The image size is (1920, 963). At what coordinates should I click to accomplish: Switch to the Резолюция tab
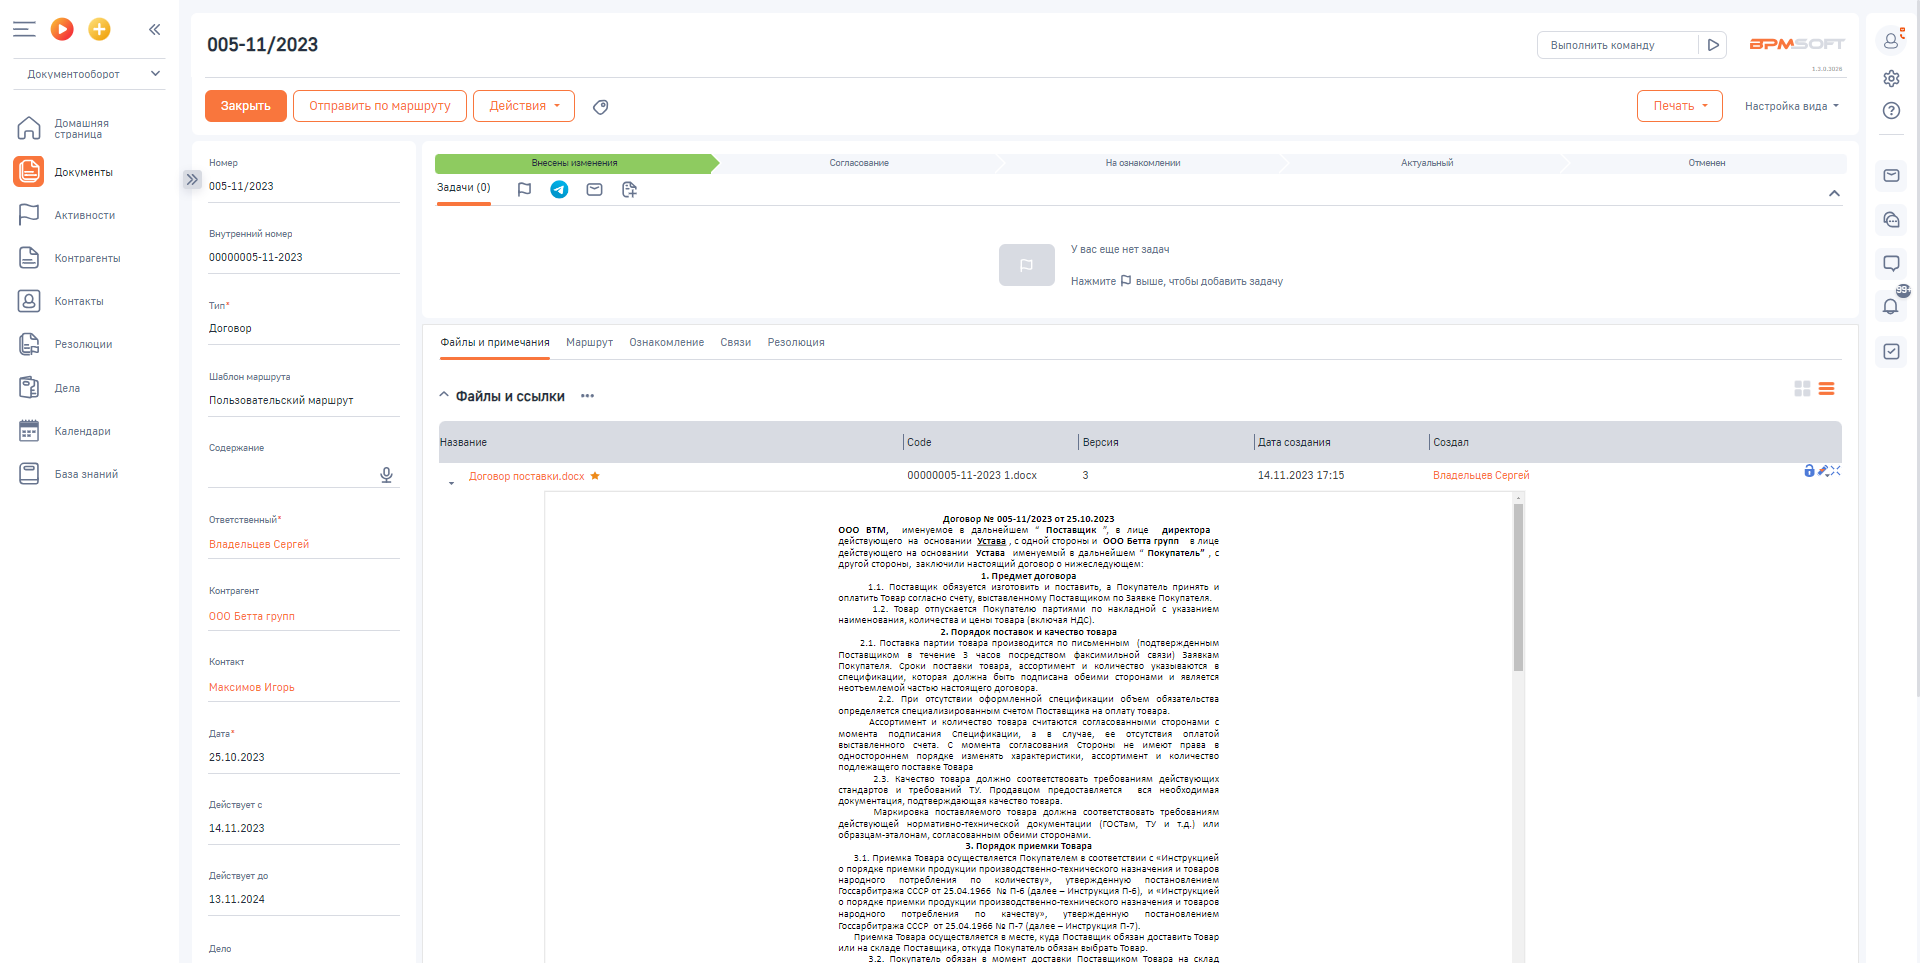(796, 342)
